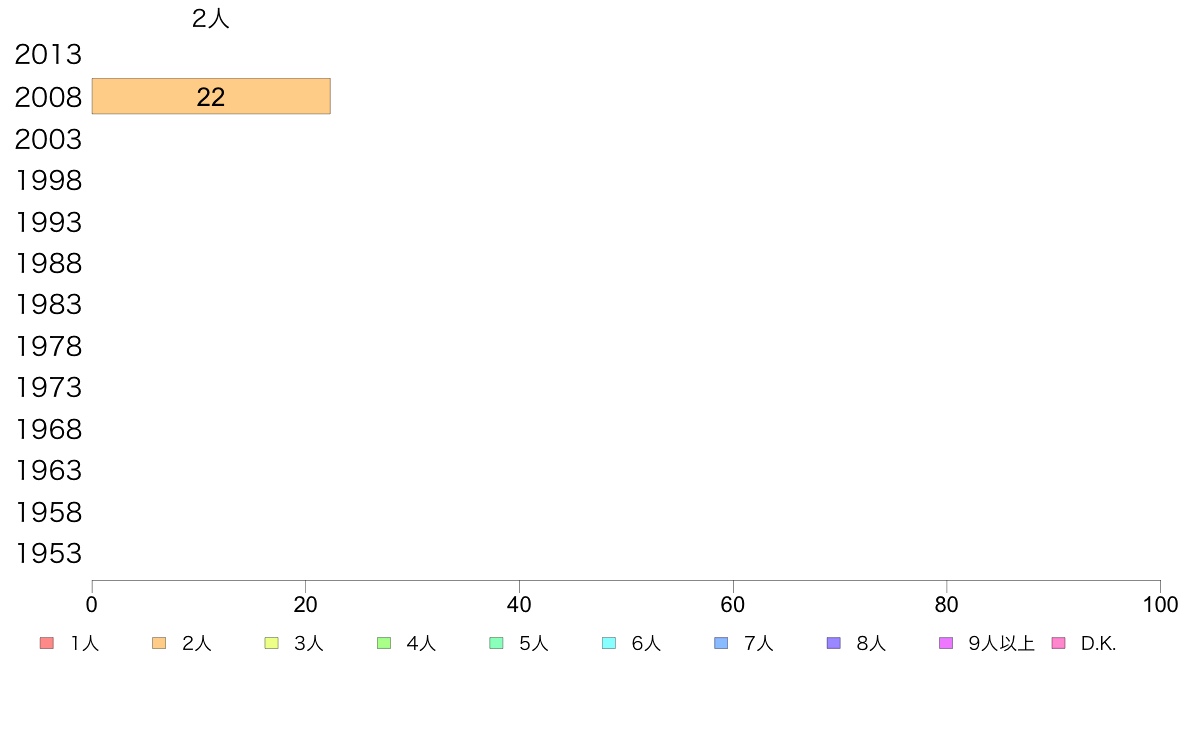Click the 2人 header label above bar
1188x736 pixels.
click(211, 18)
